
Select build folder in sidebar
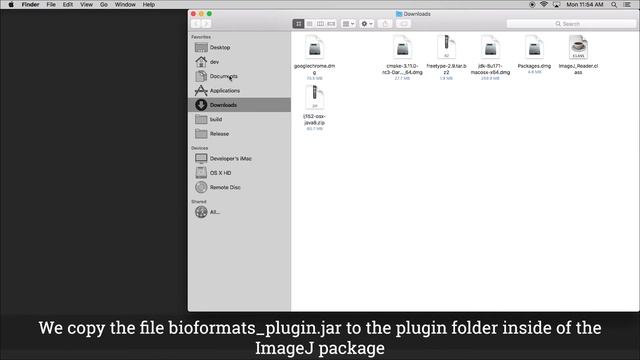(x=239, y=119)
